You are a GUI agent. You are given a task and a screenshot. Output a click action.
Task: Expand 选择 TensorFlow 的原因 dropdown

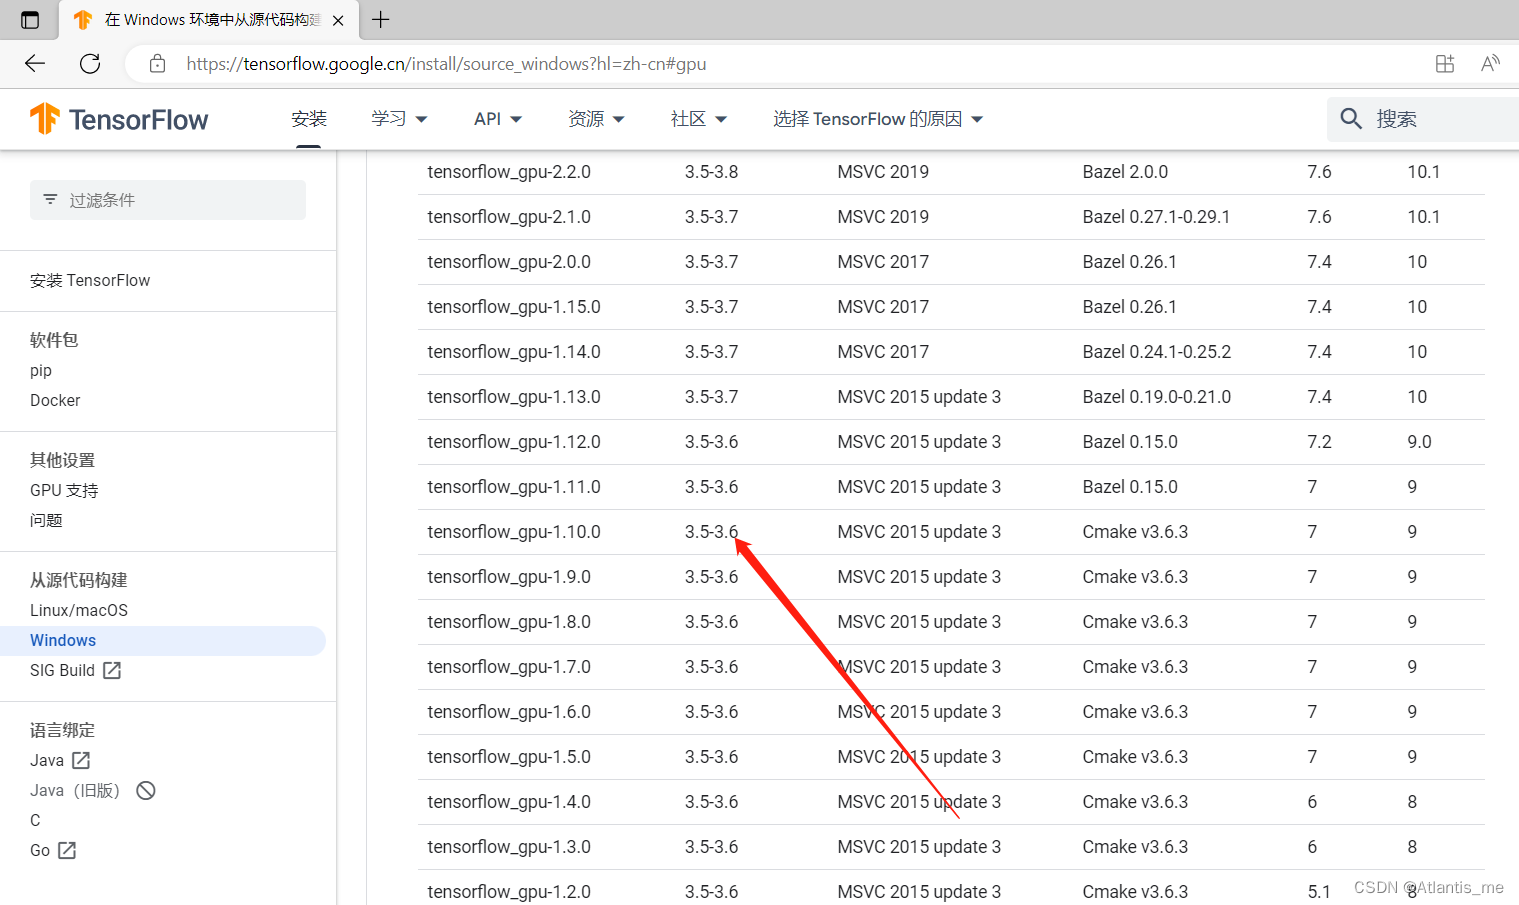tap(878, 119)
